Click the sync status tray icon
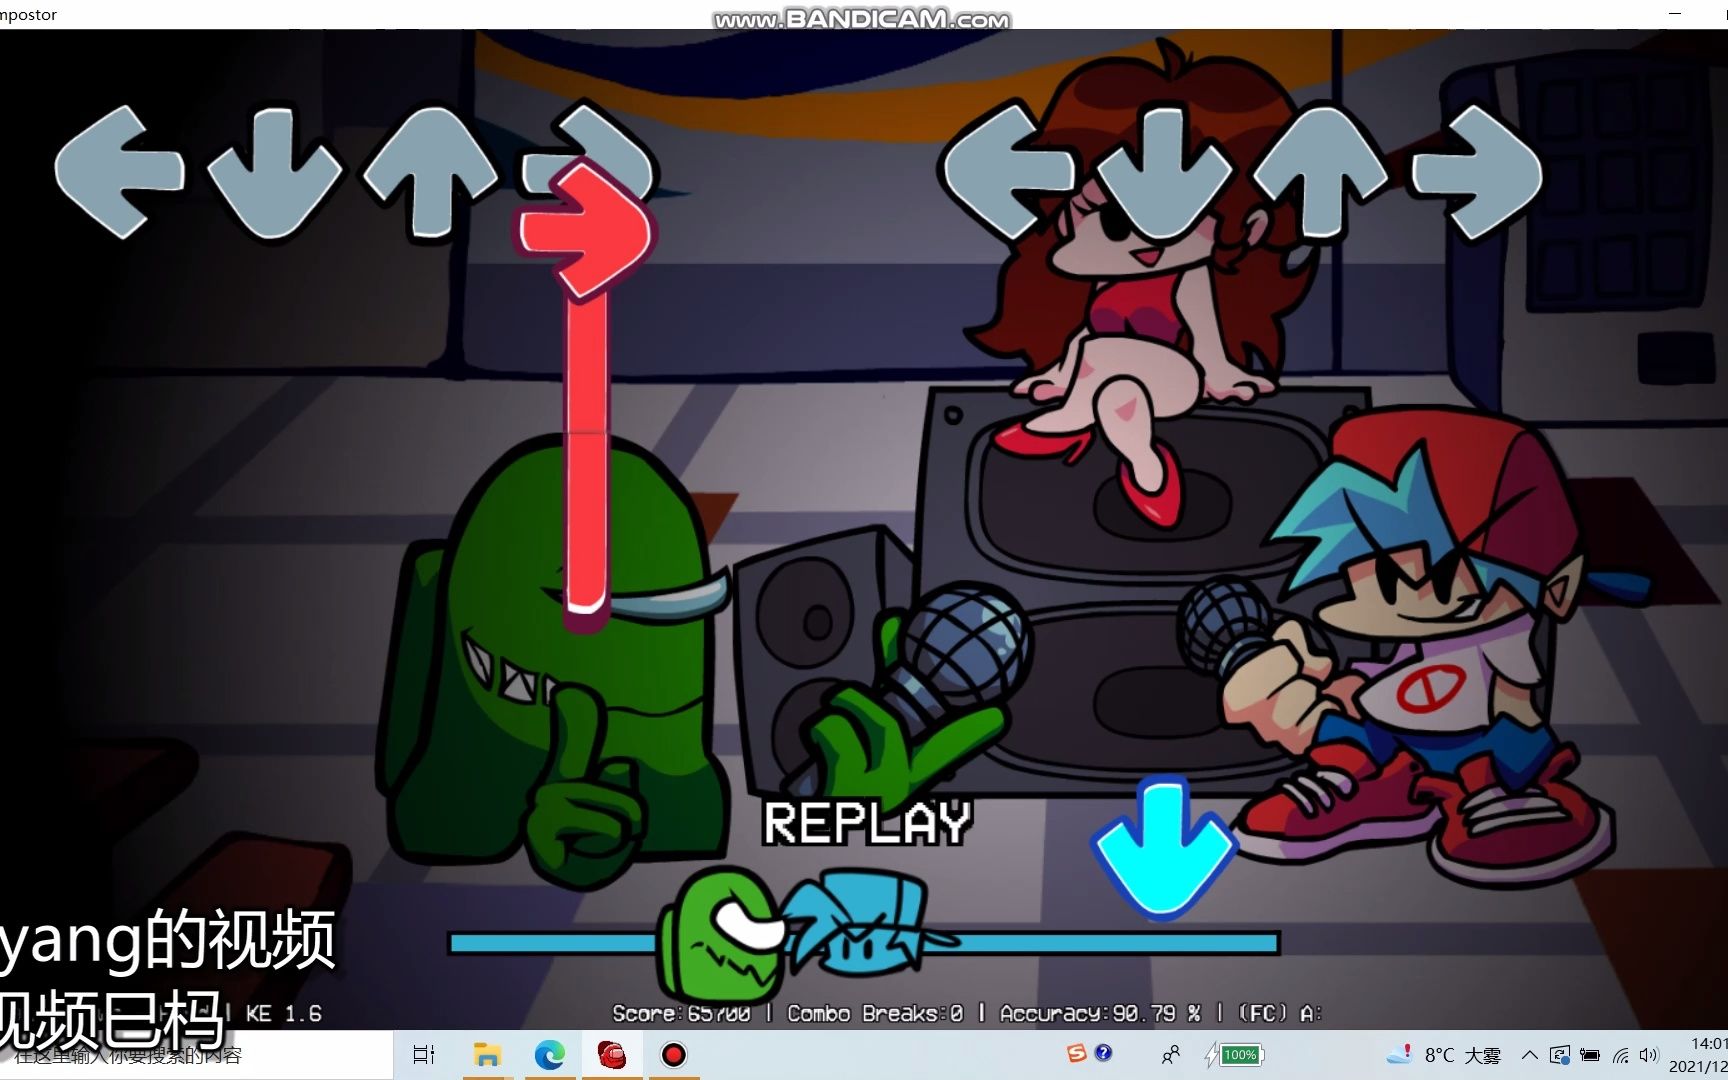The image size is (1728, 1080). [x=1560, y=1055]
